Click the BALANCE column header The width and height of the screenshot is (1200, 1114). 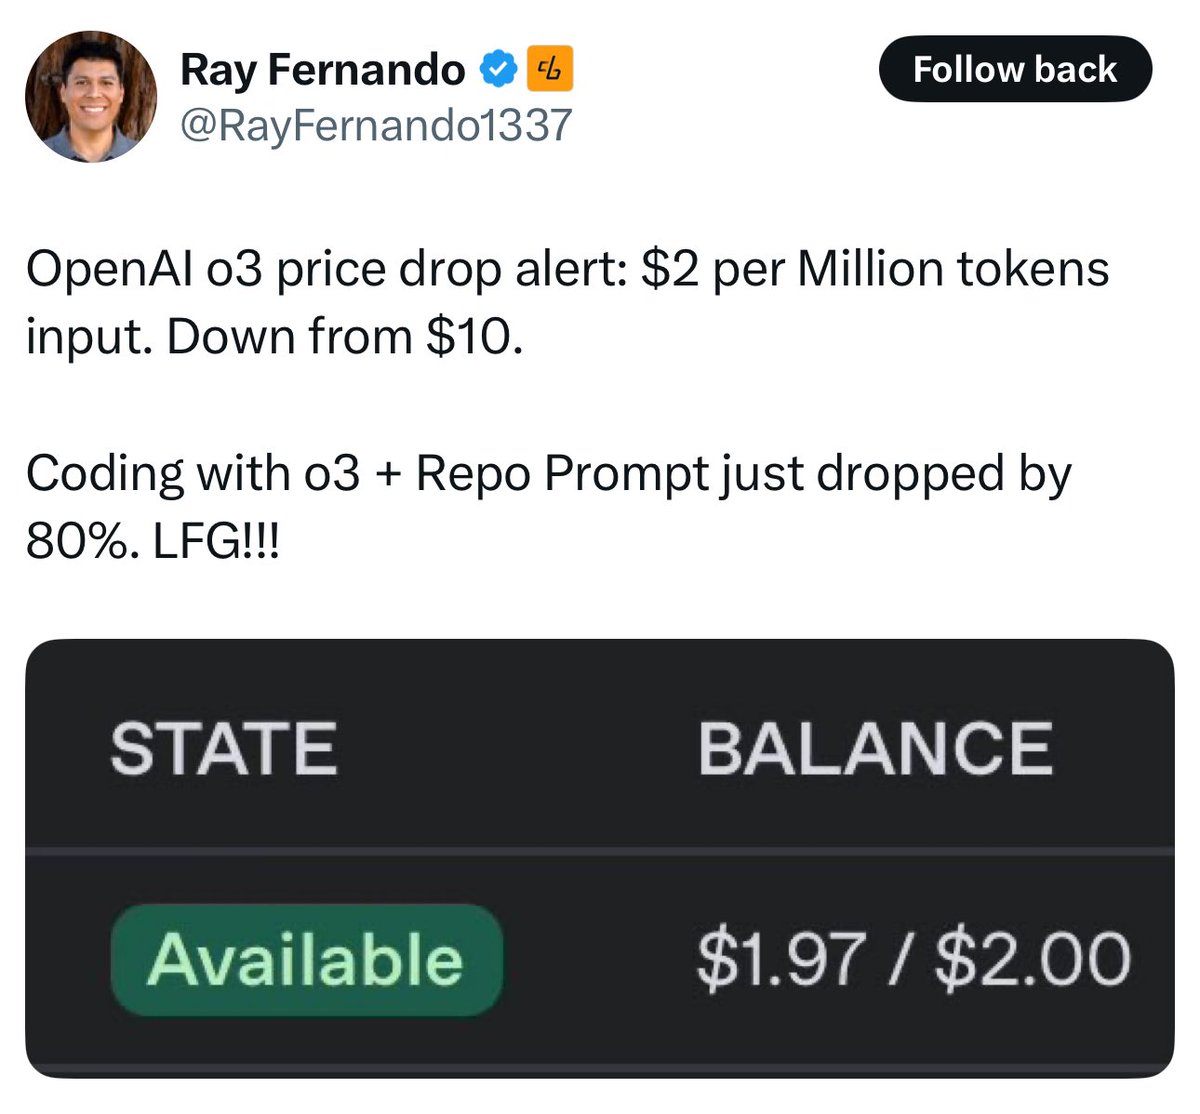(877, 748)
